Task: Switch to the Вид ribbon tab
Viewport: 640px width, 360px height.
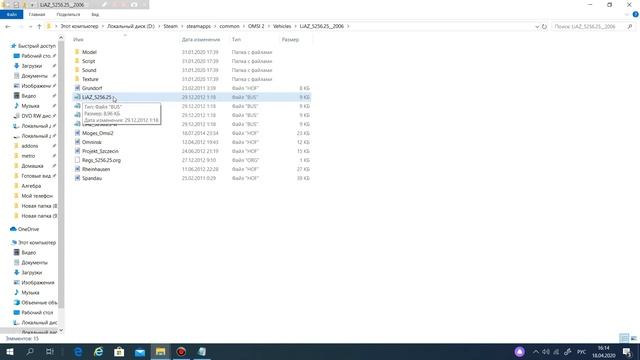Action: (x=95, y=14)
